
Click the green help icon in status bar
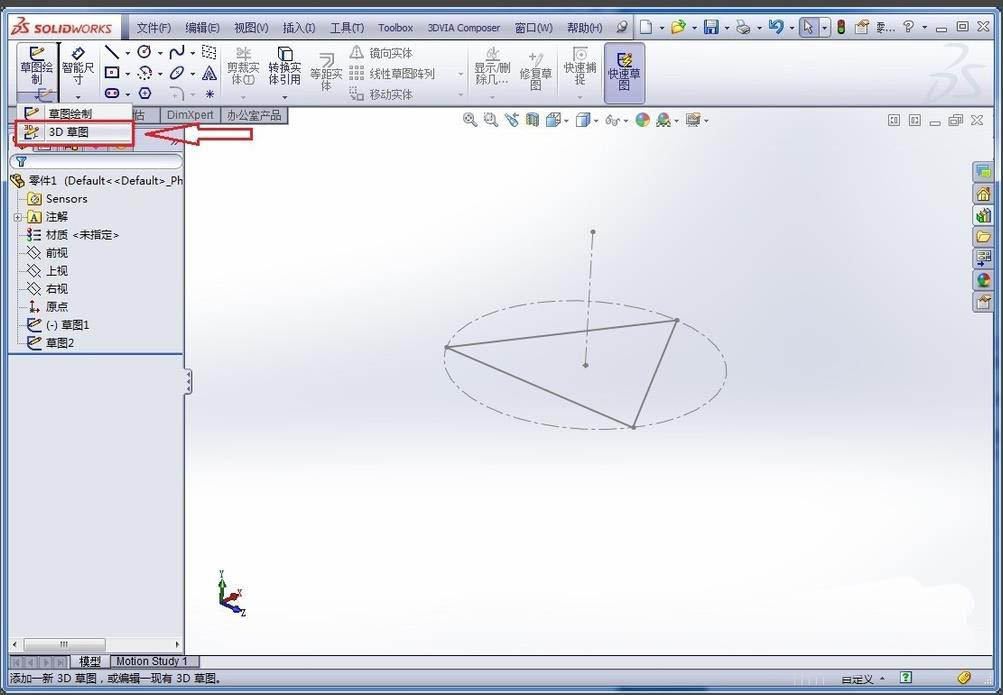point(906,678)
